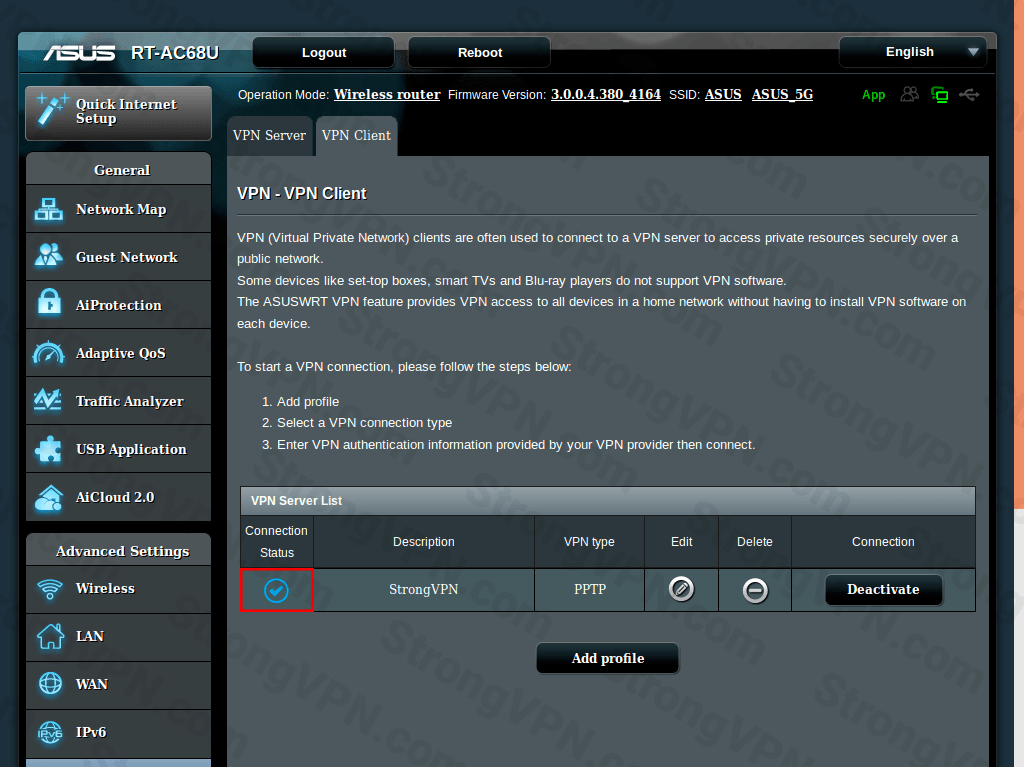Click the USB status icon in header
This screenshot has width=1024, height=767.
click(968, 94)
